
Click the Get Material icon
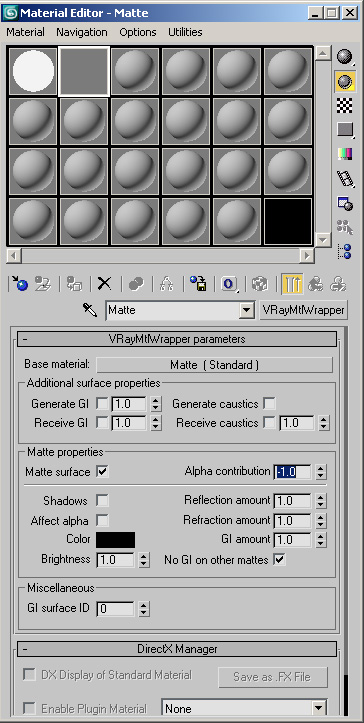(19, 284)
